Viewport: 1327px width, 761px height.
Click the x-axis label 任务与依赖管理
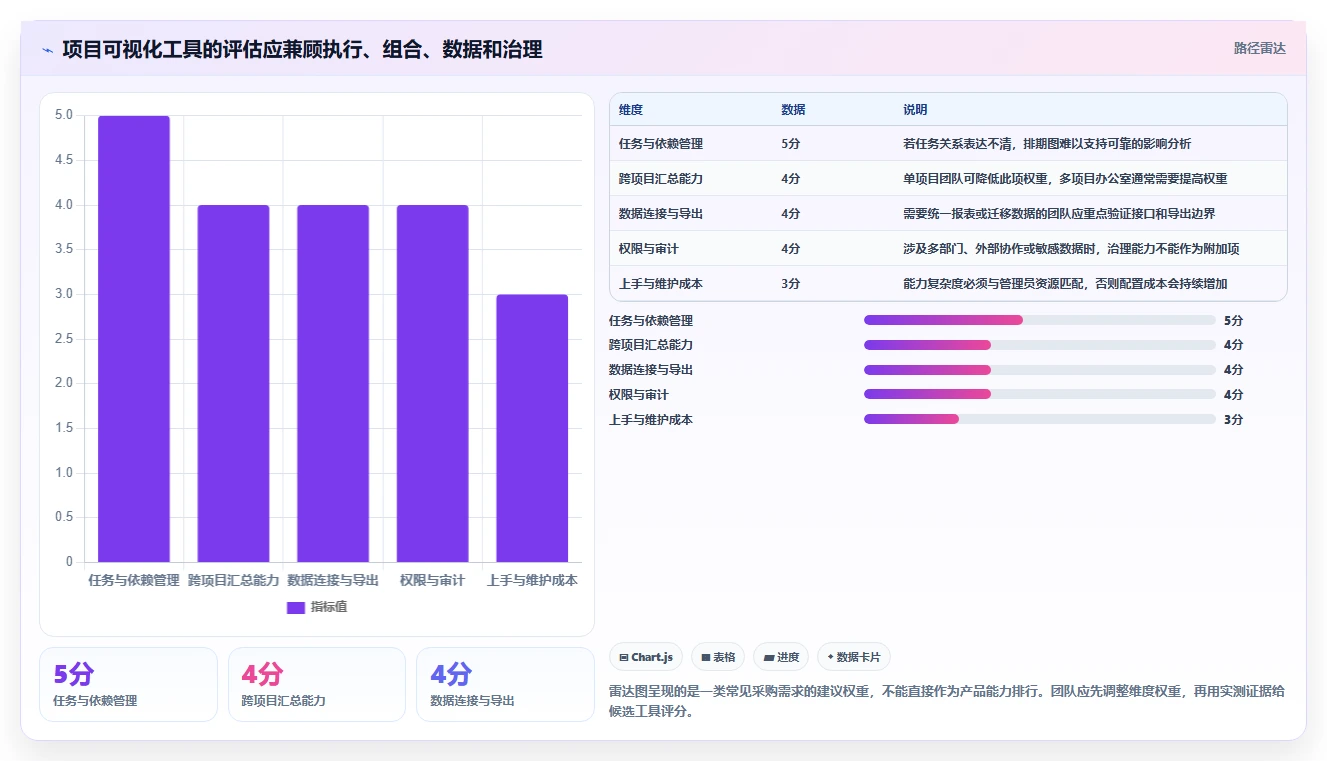[134, 580]
